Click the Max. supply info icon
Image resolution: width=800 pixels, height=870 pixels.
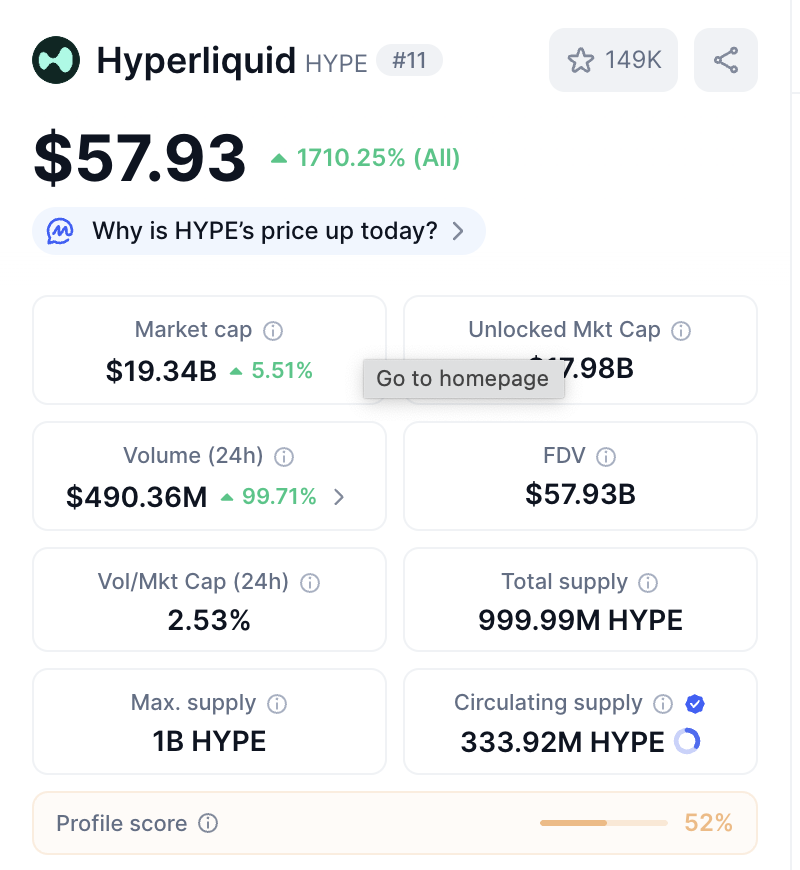pyautogui.click(x=277, y=704)
